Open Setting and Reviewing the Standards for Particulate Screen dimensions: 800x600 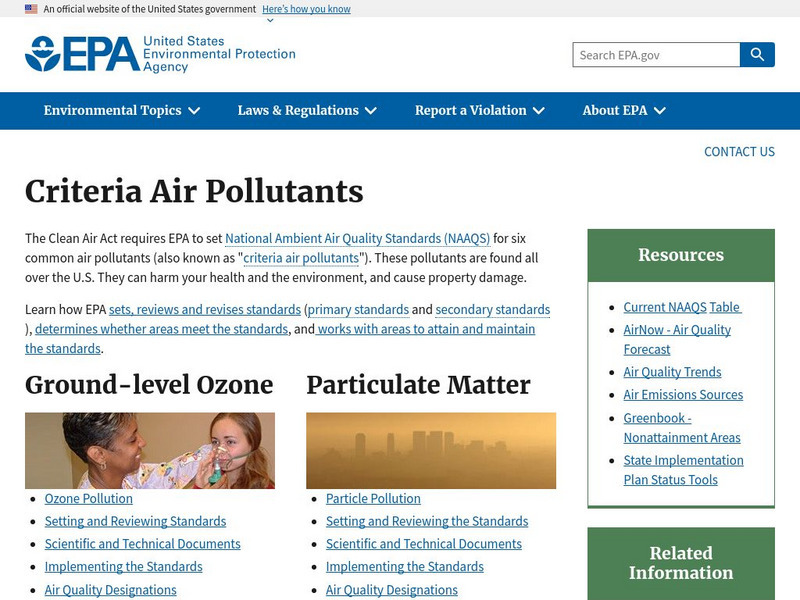coord(427,521)
